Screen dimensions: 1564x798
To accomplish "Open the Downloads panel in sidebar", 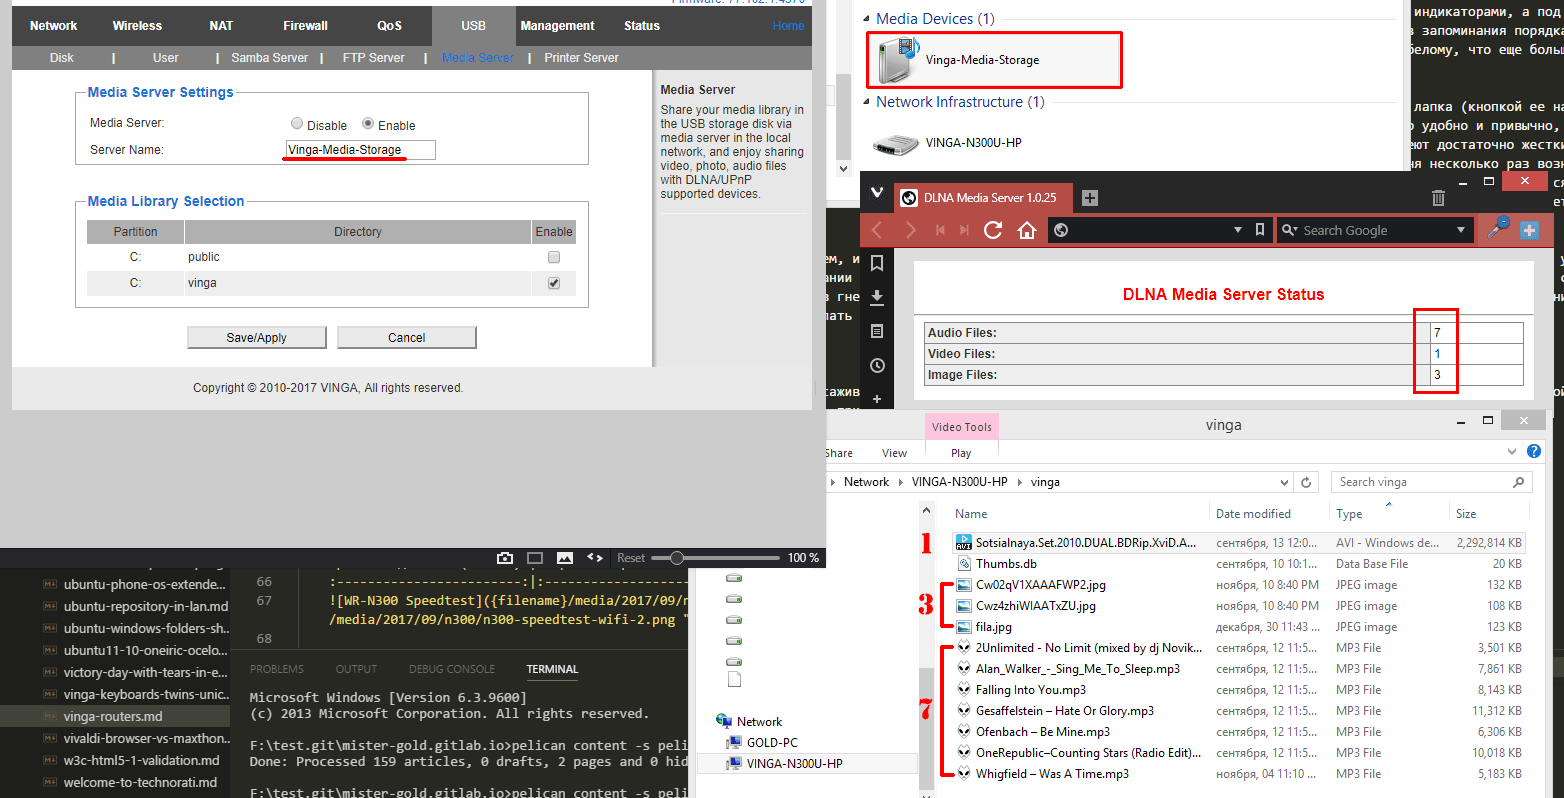I will click(x=877, y=297).
